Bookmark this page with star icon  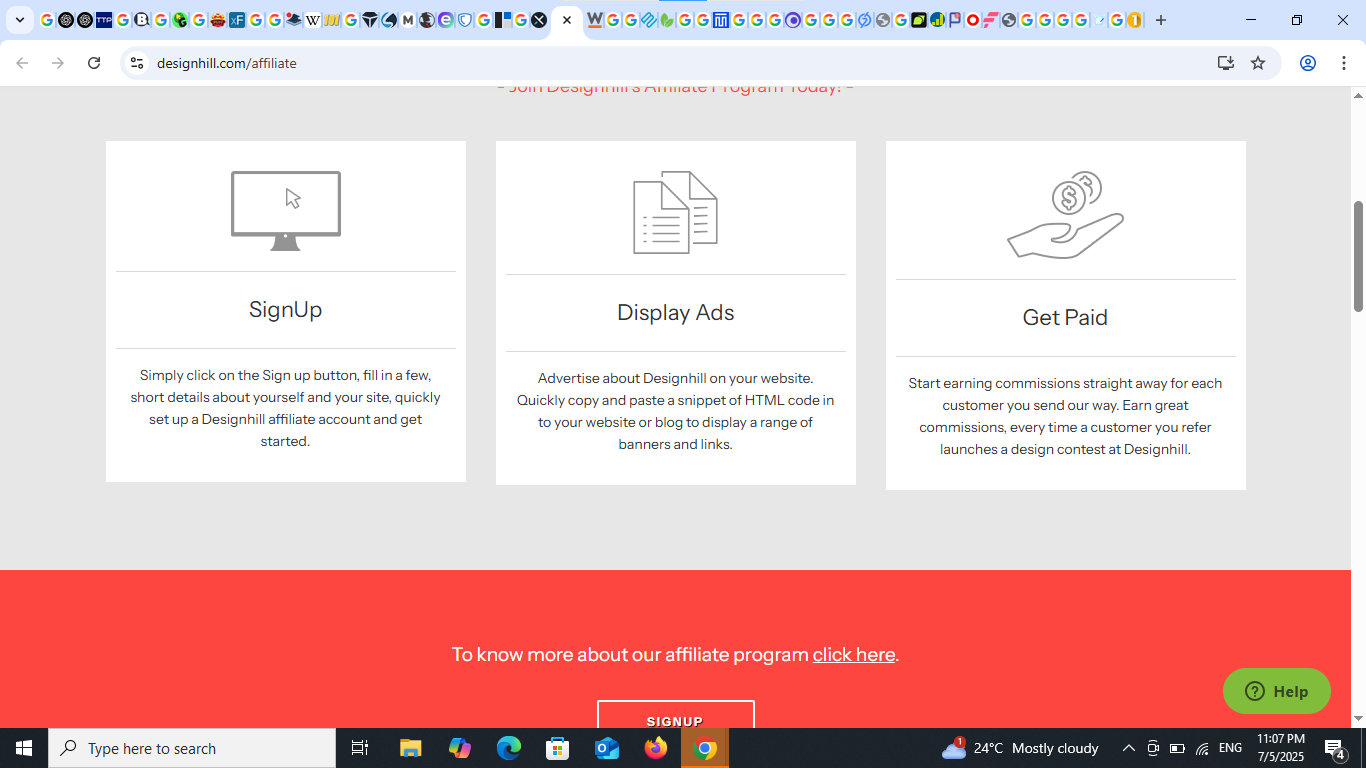(x=1258, y=63)
